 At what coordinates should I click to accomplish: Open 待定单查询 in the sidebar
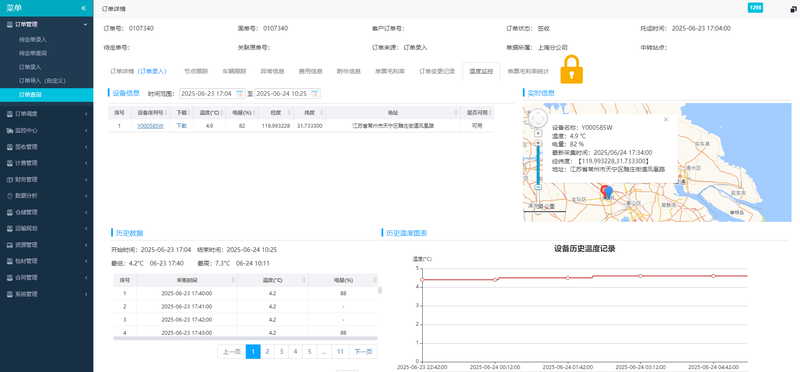[x=33, y=53]
